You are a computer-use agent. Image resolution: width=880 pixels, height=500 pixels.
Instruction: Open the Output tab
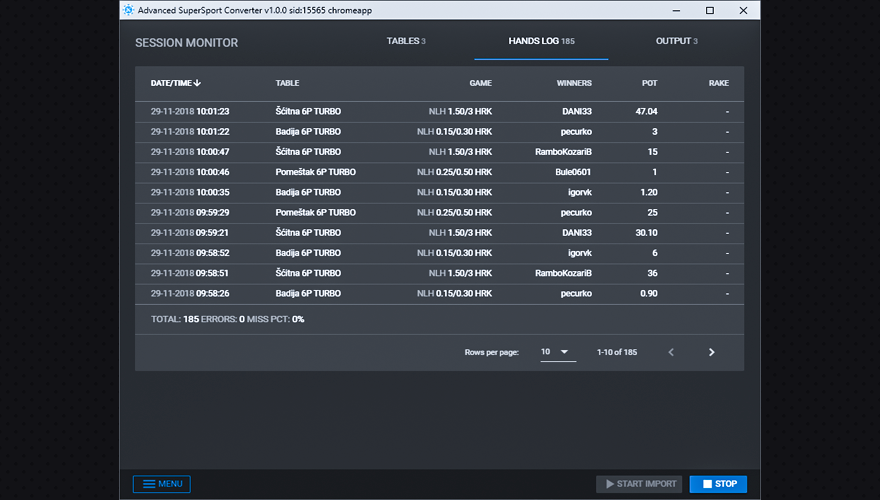pyautogui.click(x=676, y=41)
